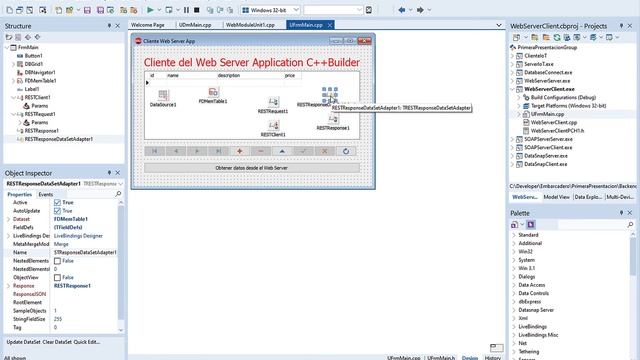640x360 pixels.
Task: Expand the DBGrid1 node in Structure tree
Action: coord(13,64)
